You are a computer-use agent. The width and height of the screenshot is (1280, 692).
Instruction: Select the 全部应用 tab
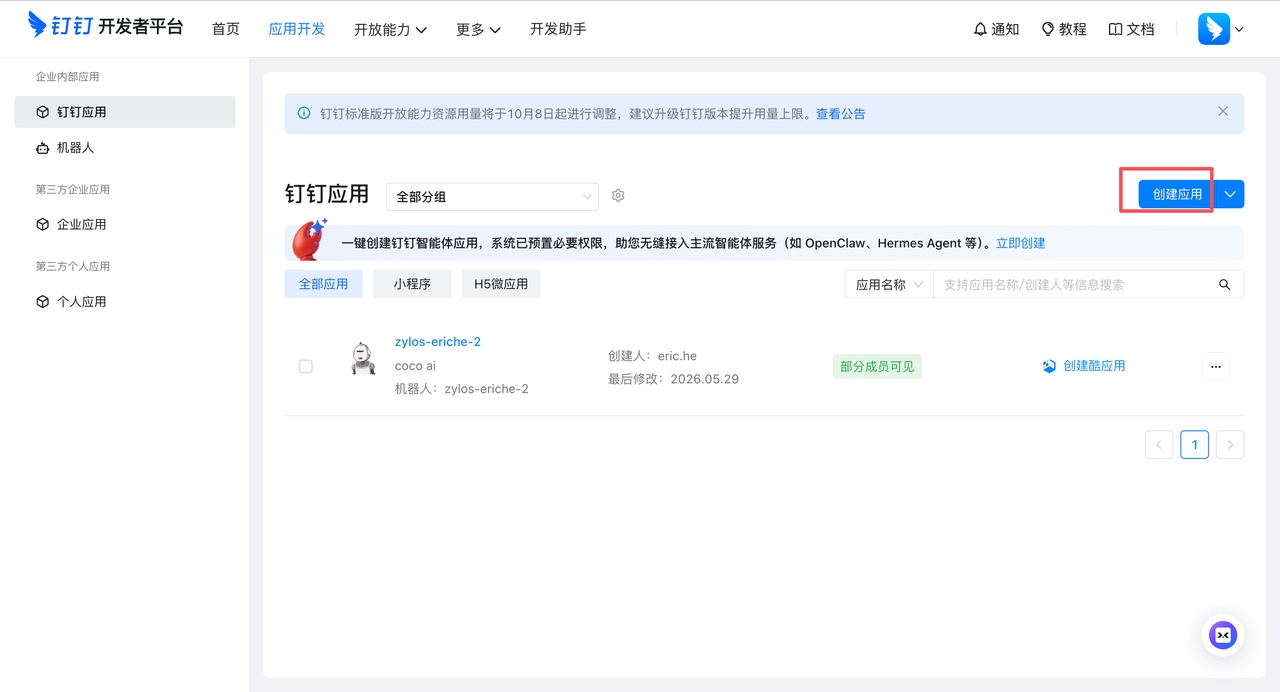[x=323, y=284]
